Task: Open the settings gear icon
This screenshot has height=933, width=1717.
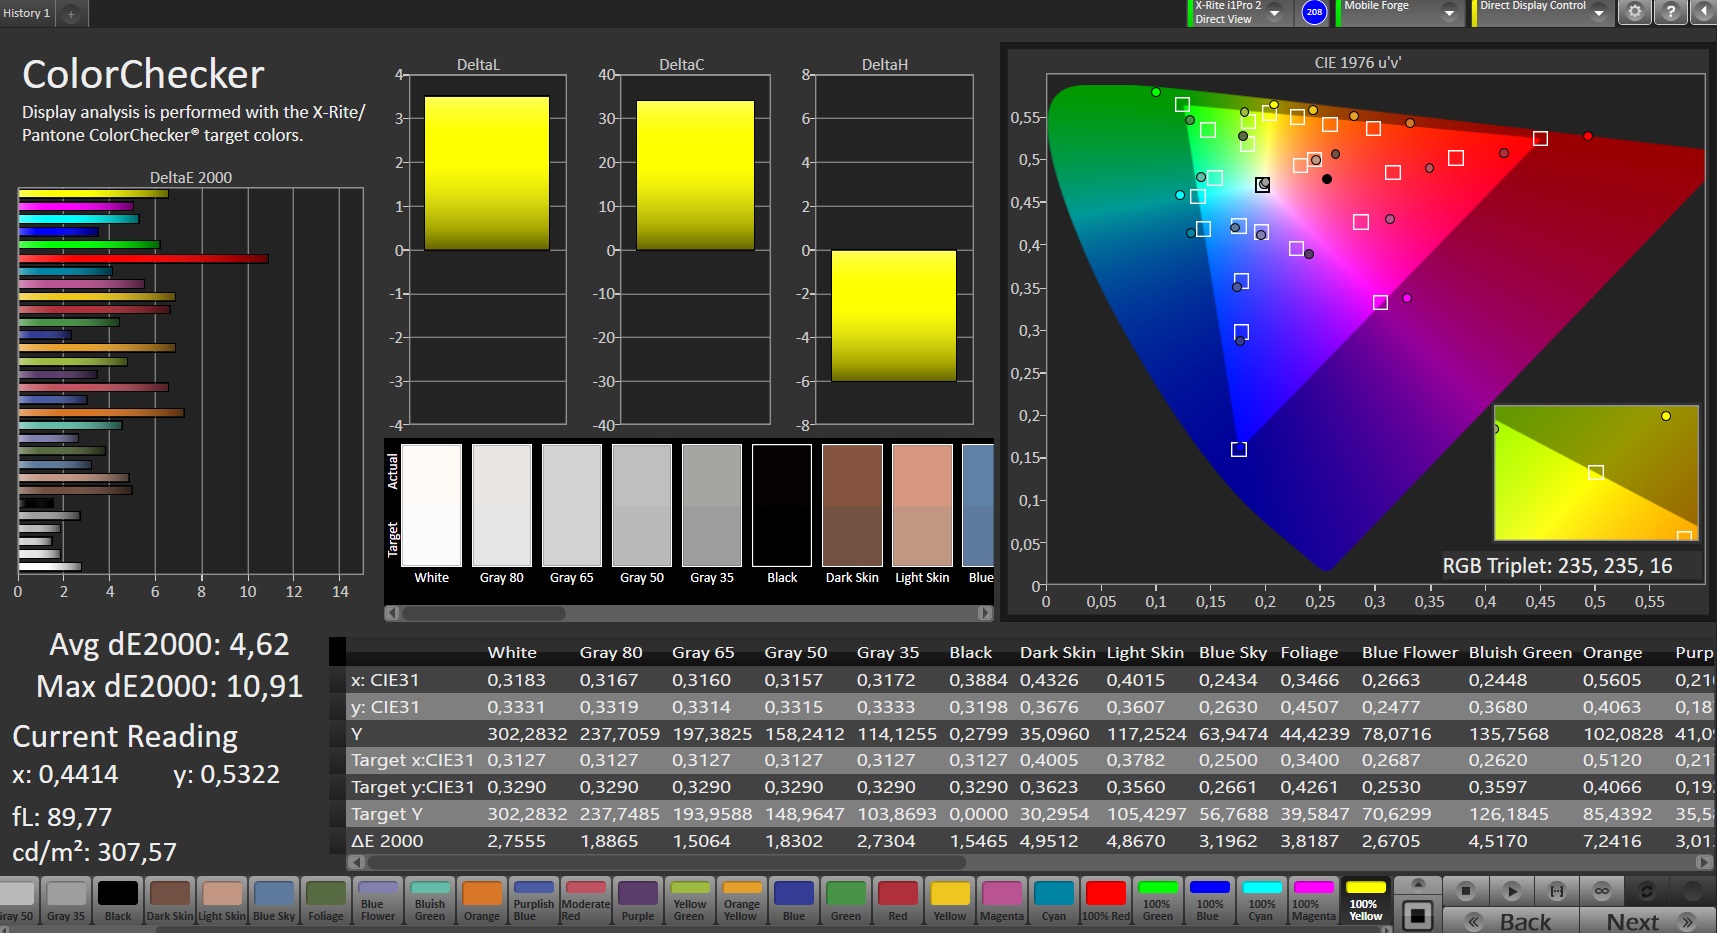Action: (1634, 12)
